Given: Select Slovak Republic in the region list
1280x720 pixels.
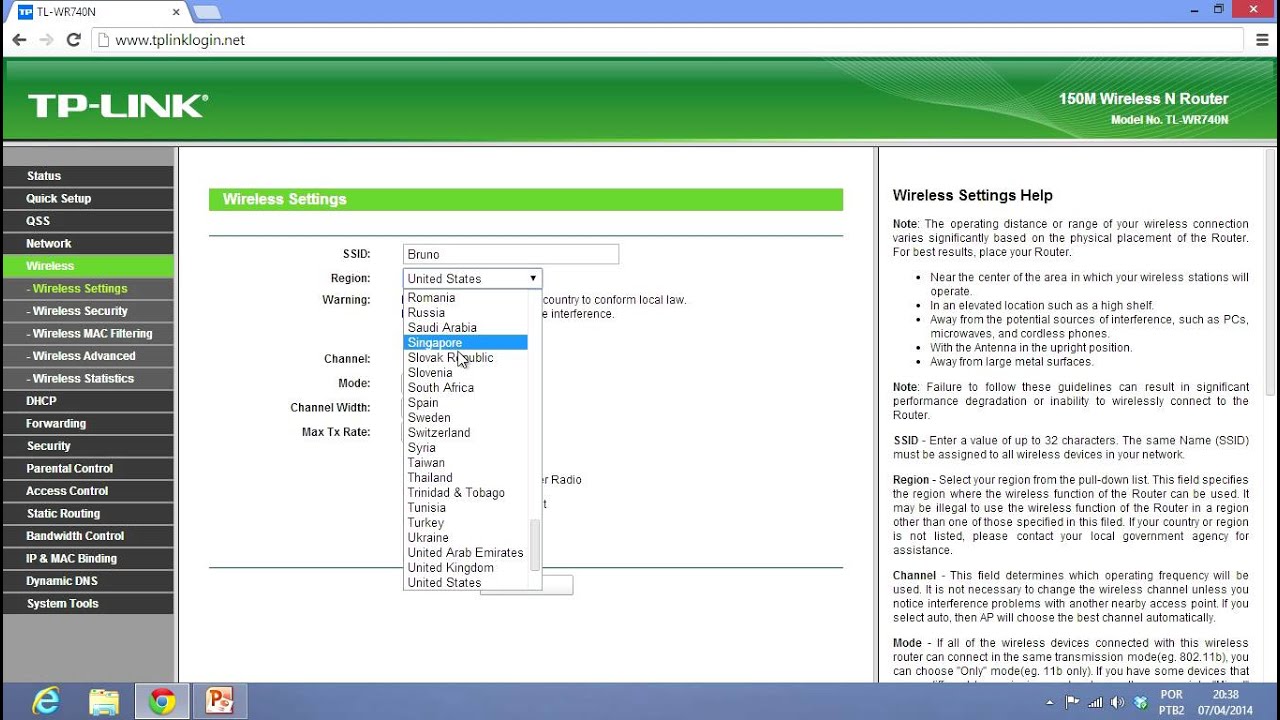Looking at the screenshot, I should (x=465, y=358).
